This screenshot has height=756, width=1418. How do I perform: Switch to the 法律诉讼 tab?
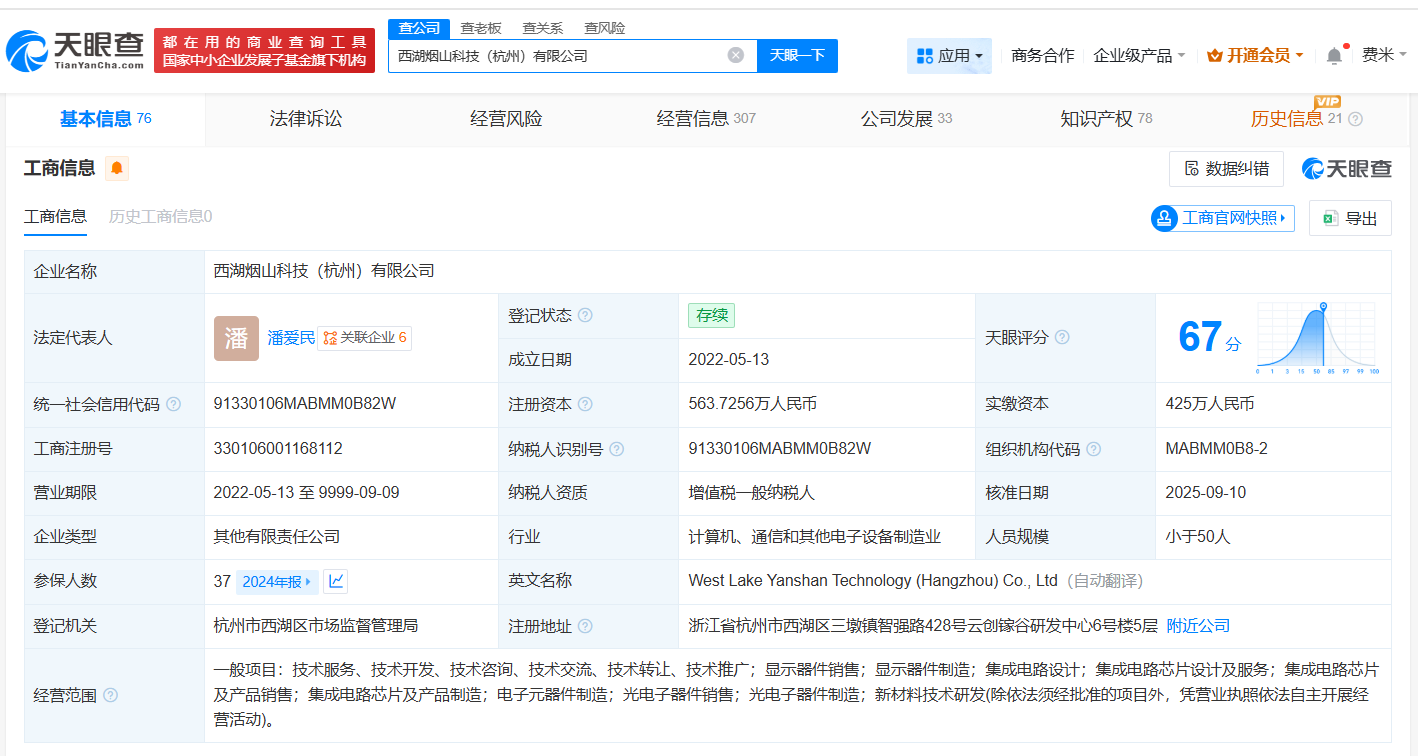click(x=305, y=118)
